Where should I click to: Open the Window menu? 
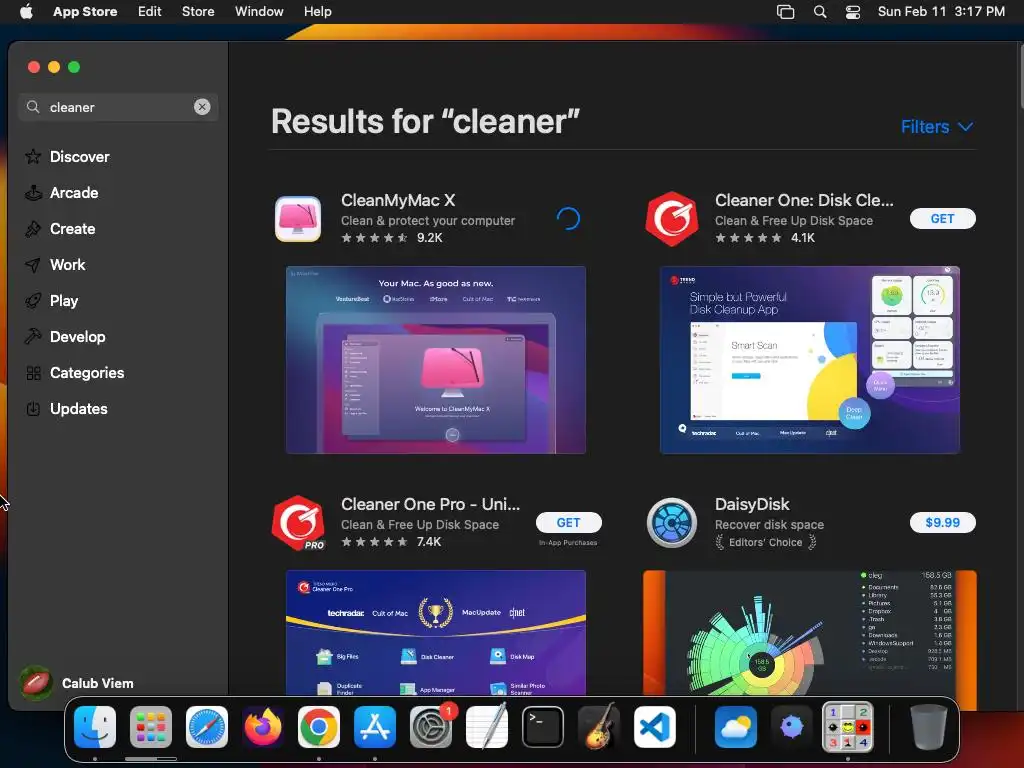[259, 12]
